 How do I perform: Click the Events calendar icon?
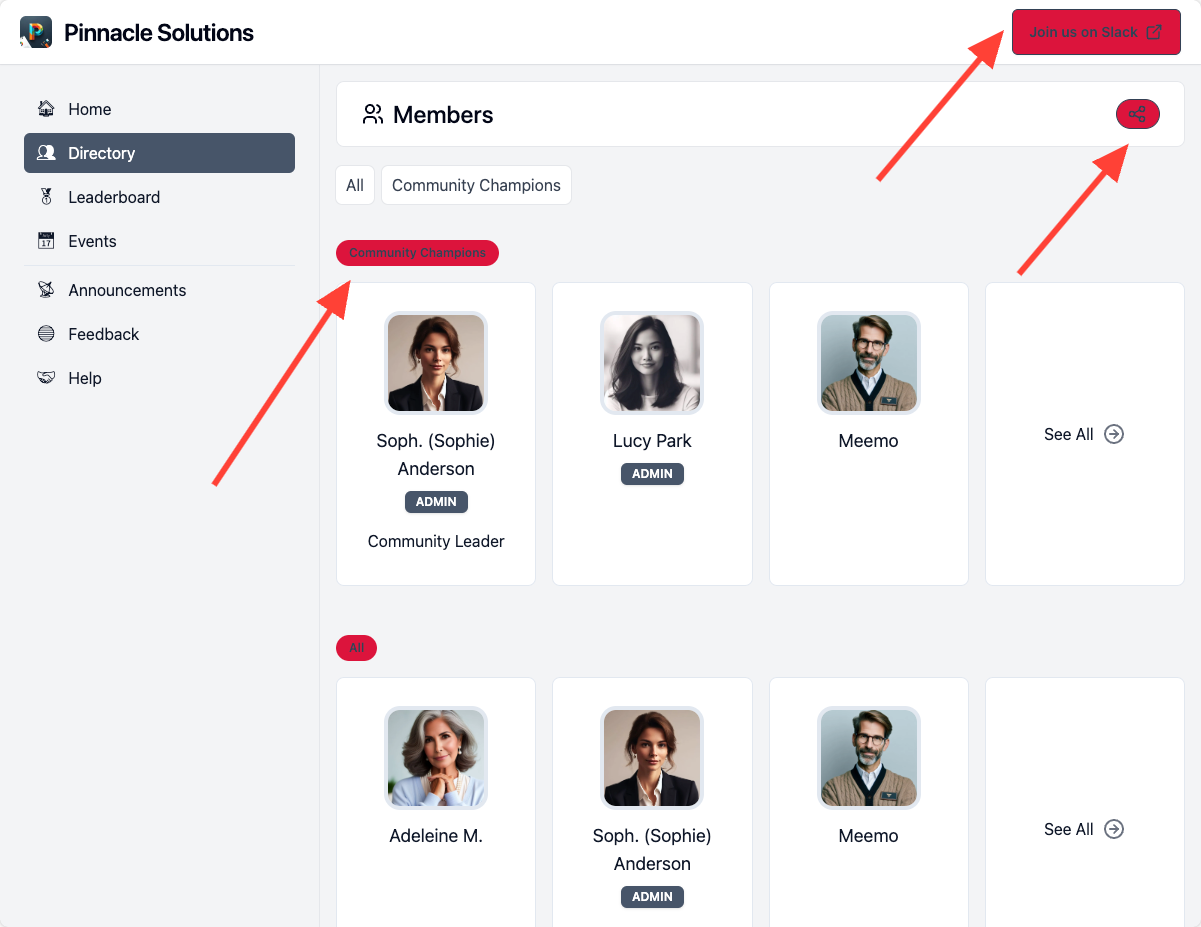click(46, 241)
